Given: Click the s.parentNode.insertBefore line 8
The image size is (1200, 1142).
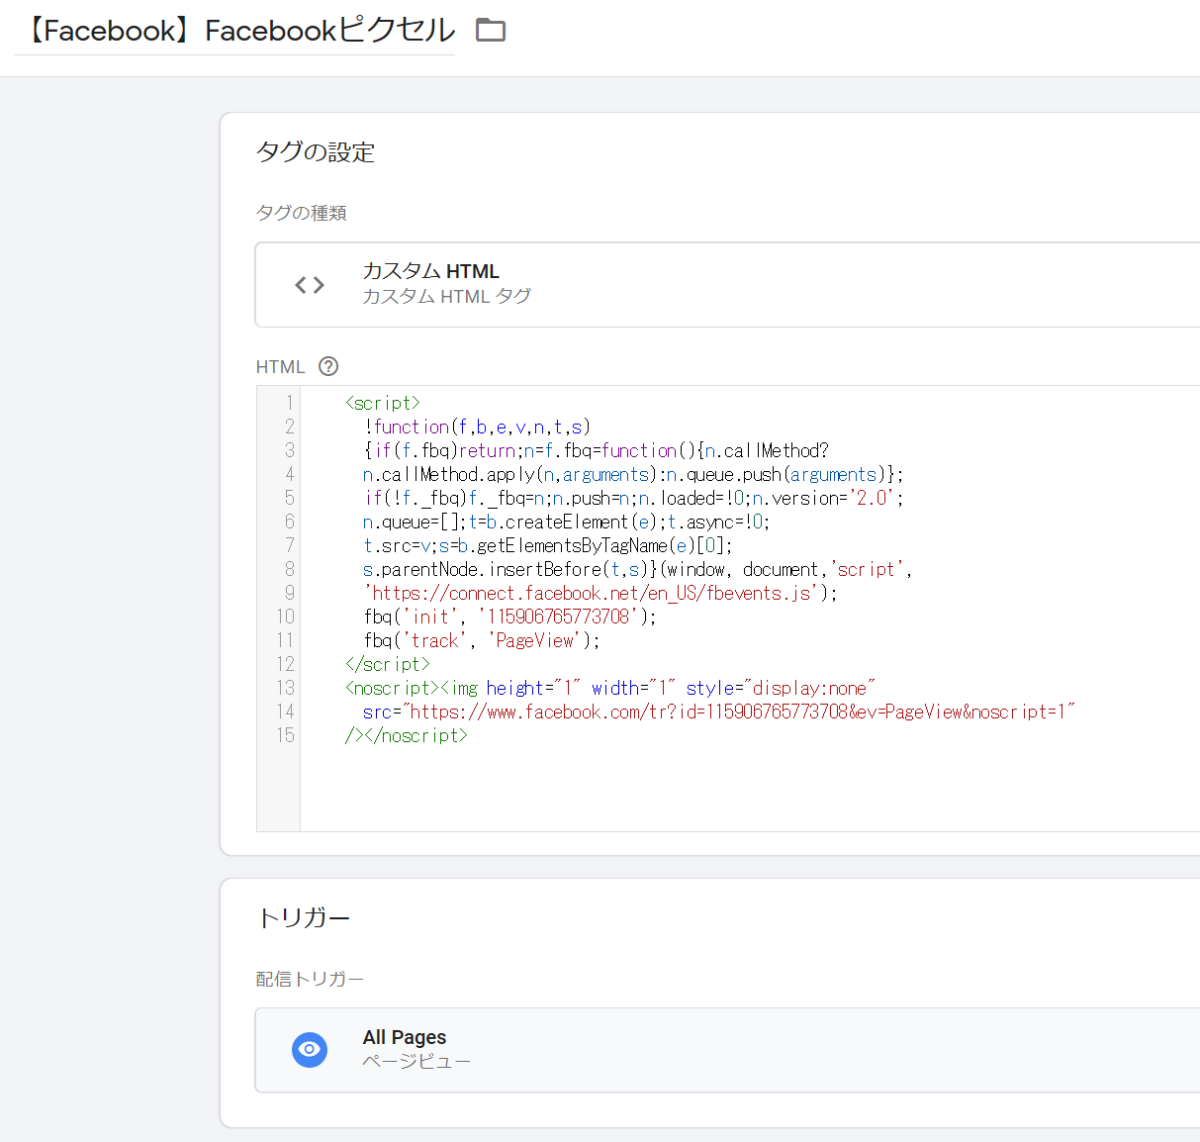Looking at the screenshot, I should point(637,569).
